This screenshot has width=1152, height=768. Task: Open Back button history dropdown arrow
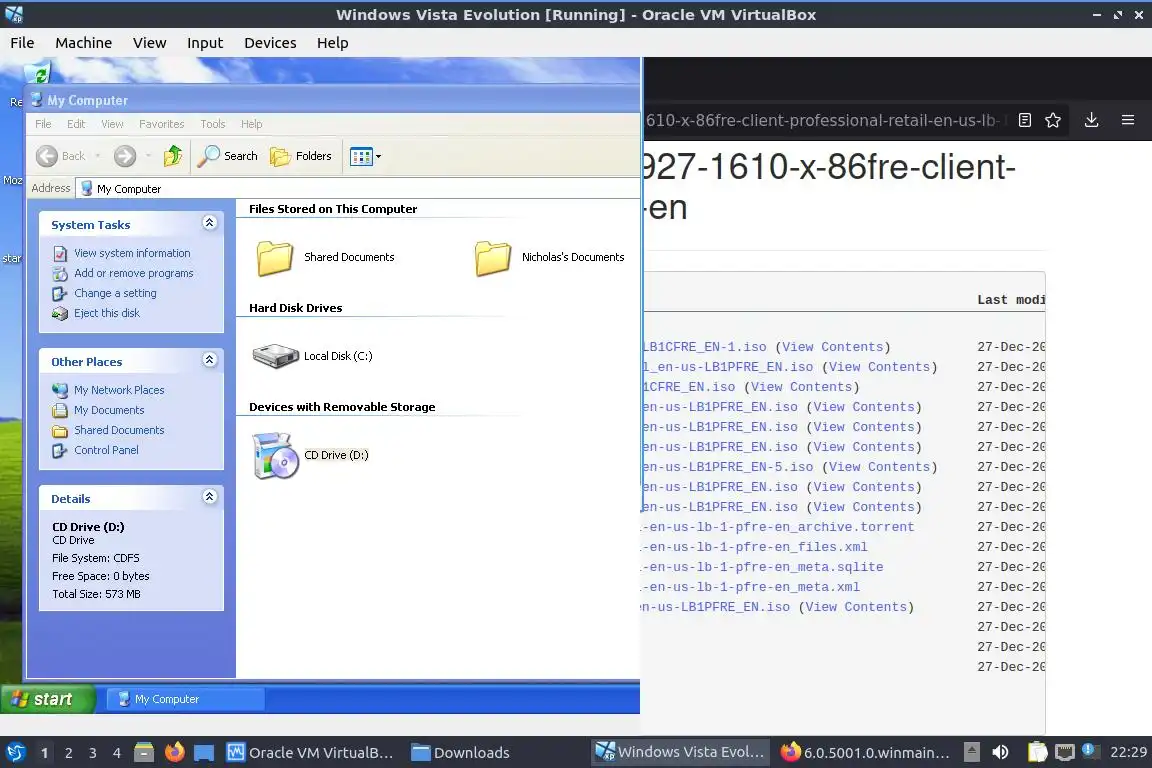pyautogui.click(x=98, y=156)
